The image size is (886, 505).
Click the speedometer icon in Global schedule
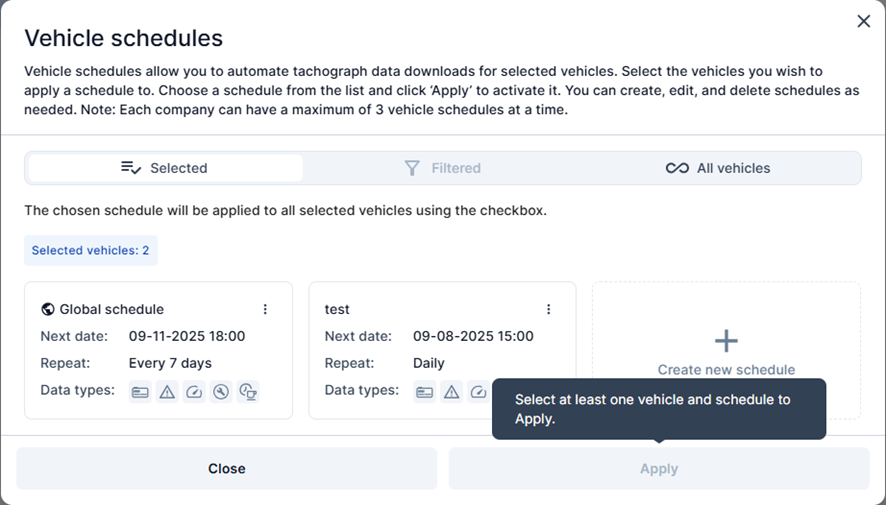(x=194, y=392)
